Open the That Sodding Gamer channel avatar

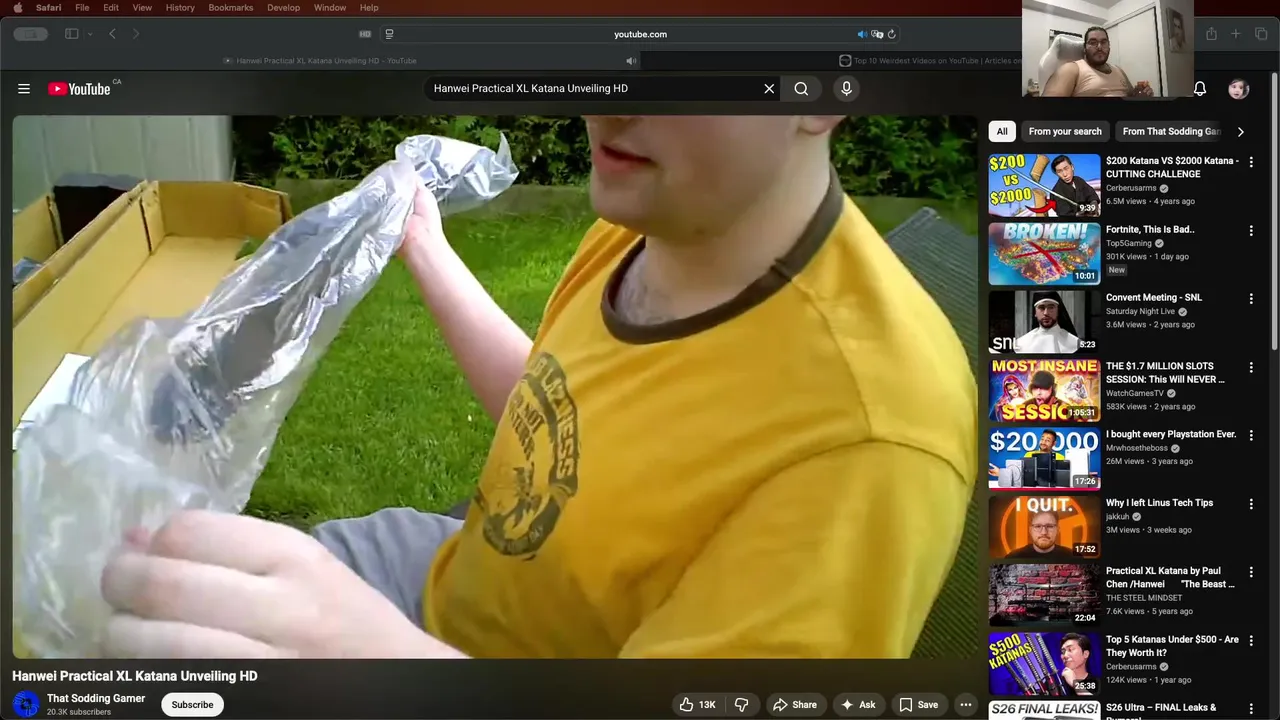(26, 704)
